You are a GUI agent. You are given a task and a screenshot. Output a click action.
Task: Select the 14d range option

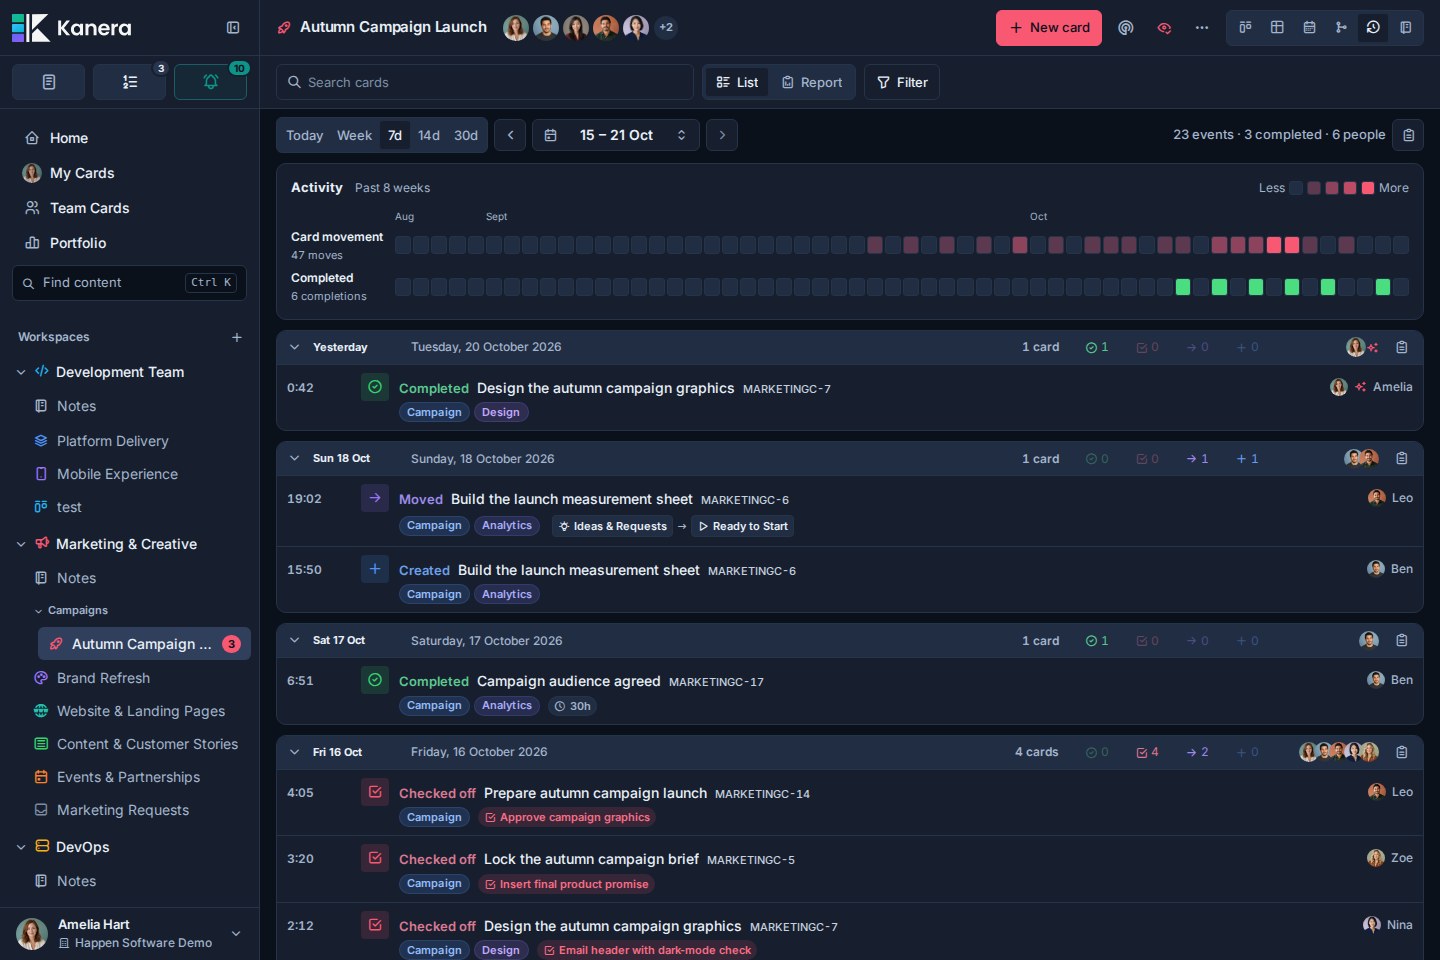pos(429,135)
